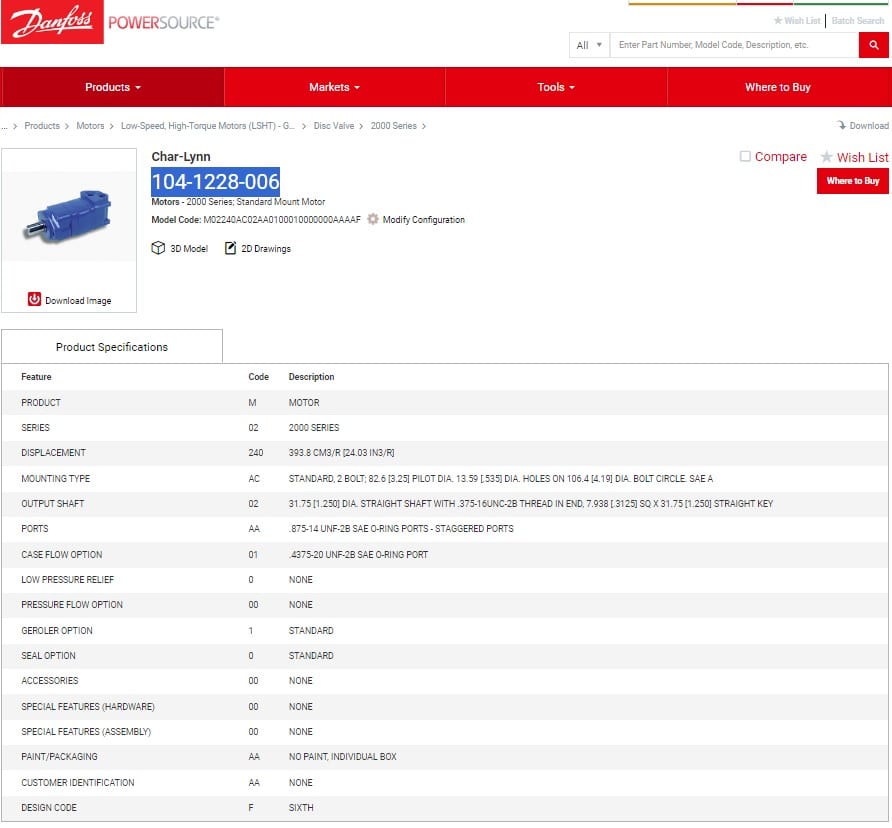Image resolution: width=892 pixels, height=828 pixels.
Task: Click the GEROLER OPTION row label
Action: tap(57, 631)
